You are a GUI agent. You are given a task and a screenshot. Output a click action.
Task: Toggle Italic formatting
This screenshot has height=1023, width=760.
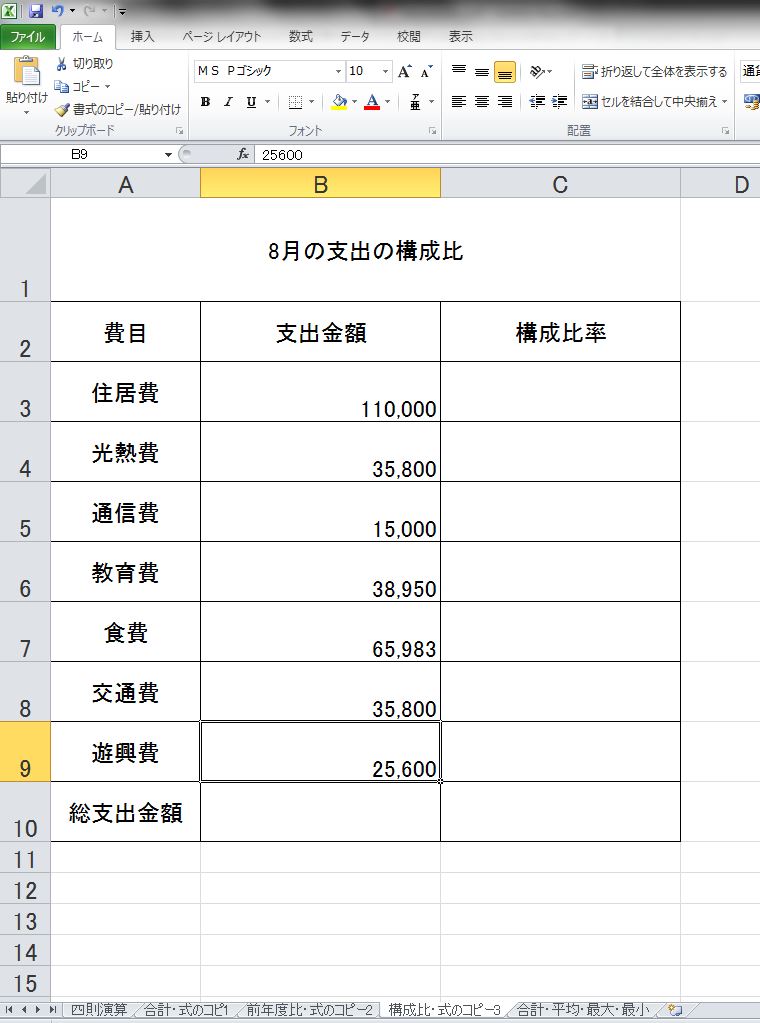228,102
